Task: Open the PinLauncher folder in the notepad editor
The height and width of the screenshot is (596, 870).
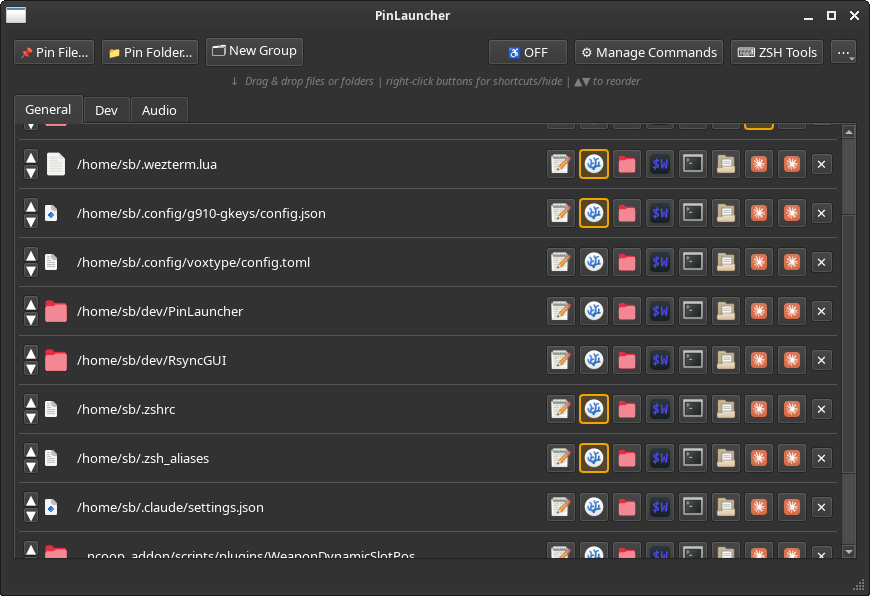Action: [x=560, y=311]
